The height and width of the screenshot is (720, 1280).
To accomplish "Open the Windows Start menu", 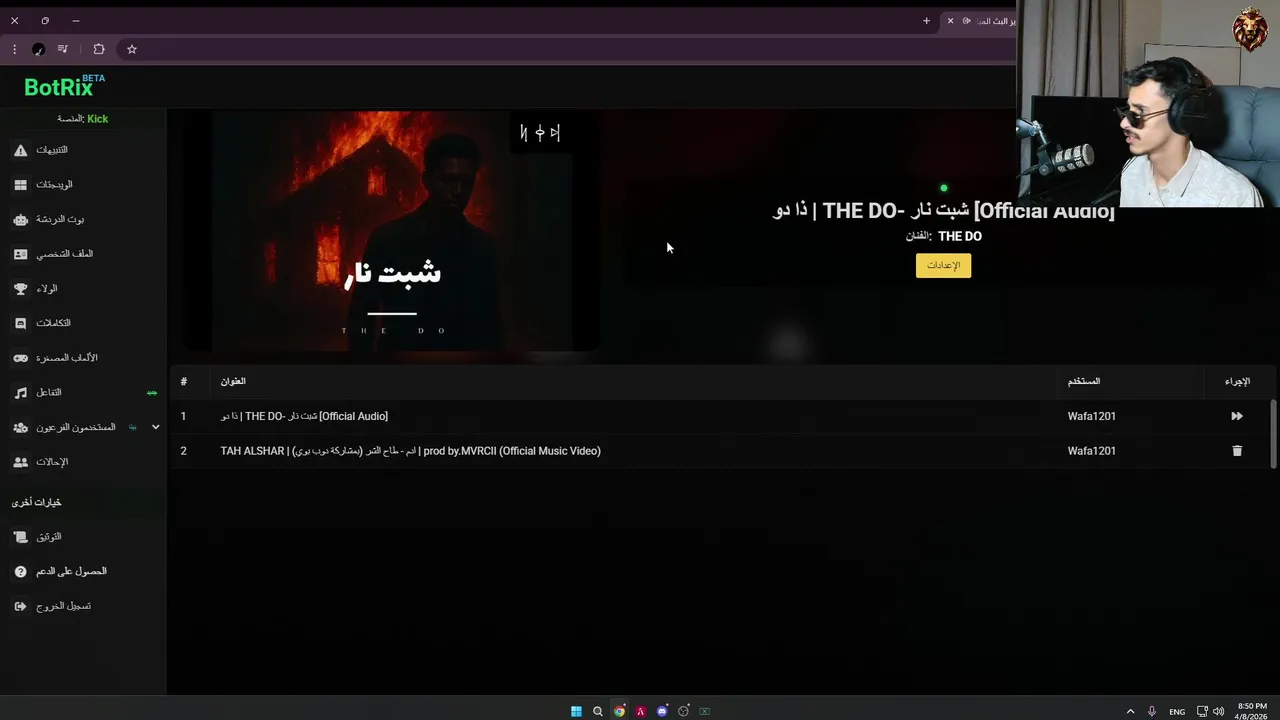I will pos(576,711).
